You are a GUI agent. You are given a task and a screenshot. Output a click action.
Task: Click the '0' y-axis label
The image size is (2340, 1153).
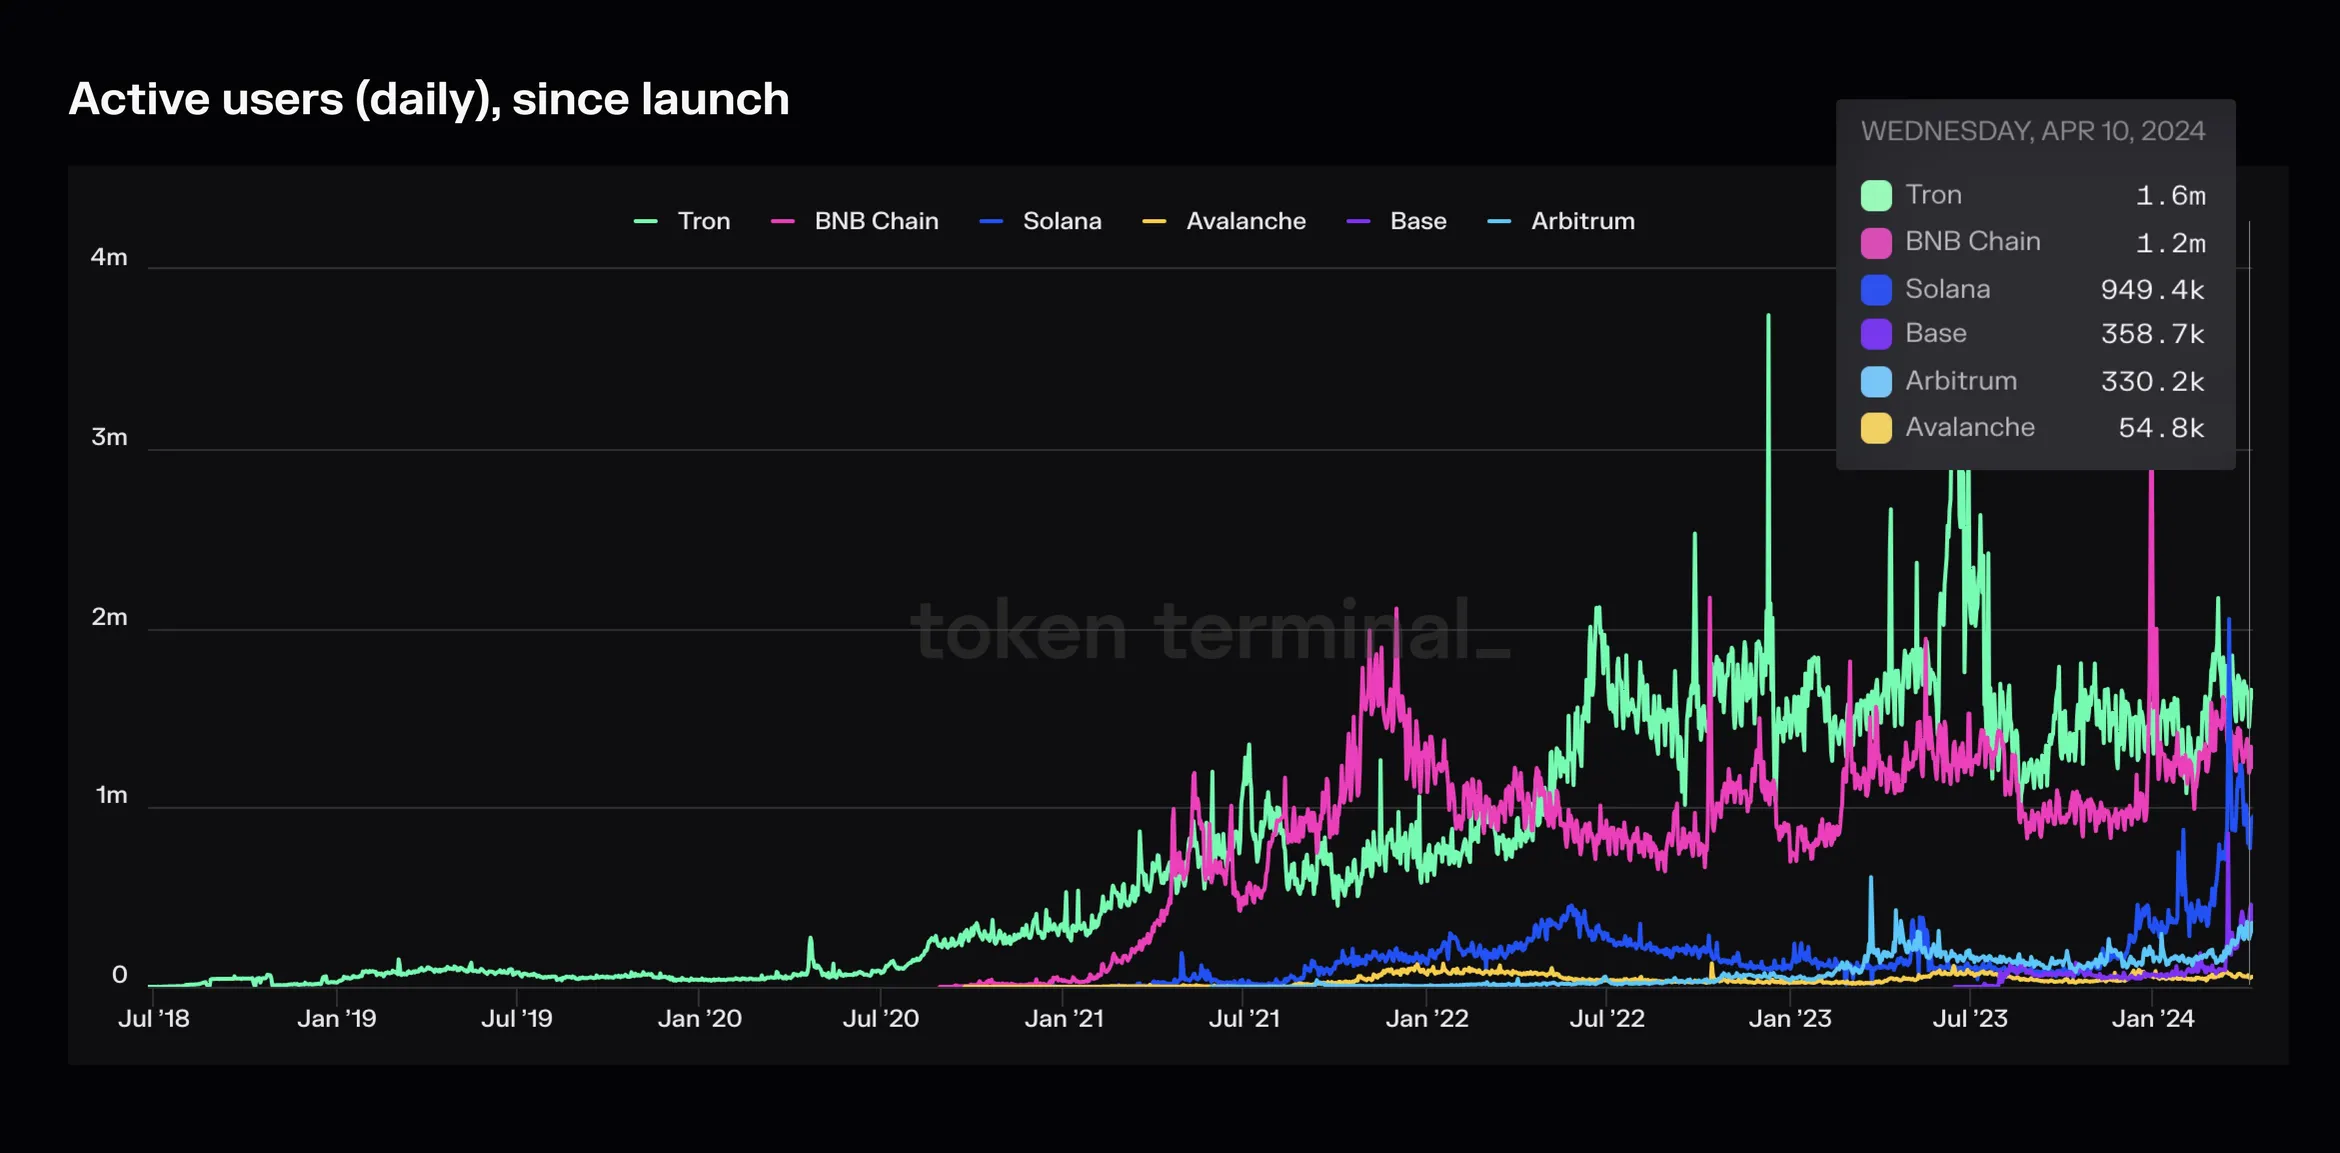click(119, 975)
